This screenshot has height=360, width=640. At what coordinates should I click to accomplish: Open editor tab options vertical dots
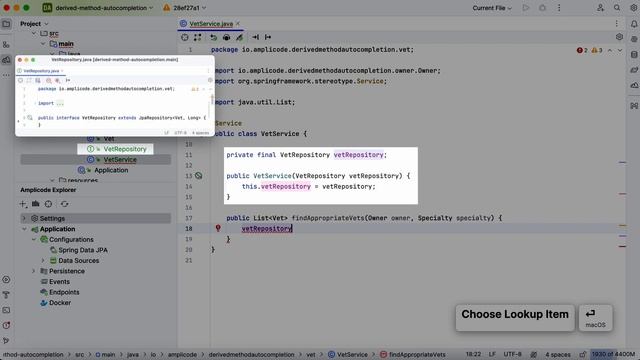point(616,24)
